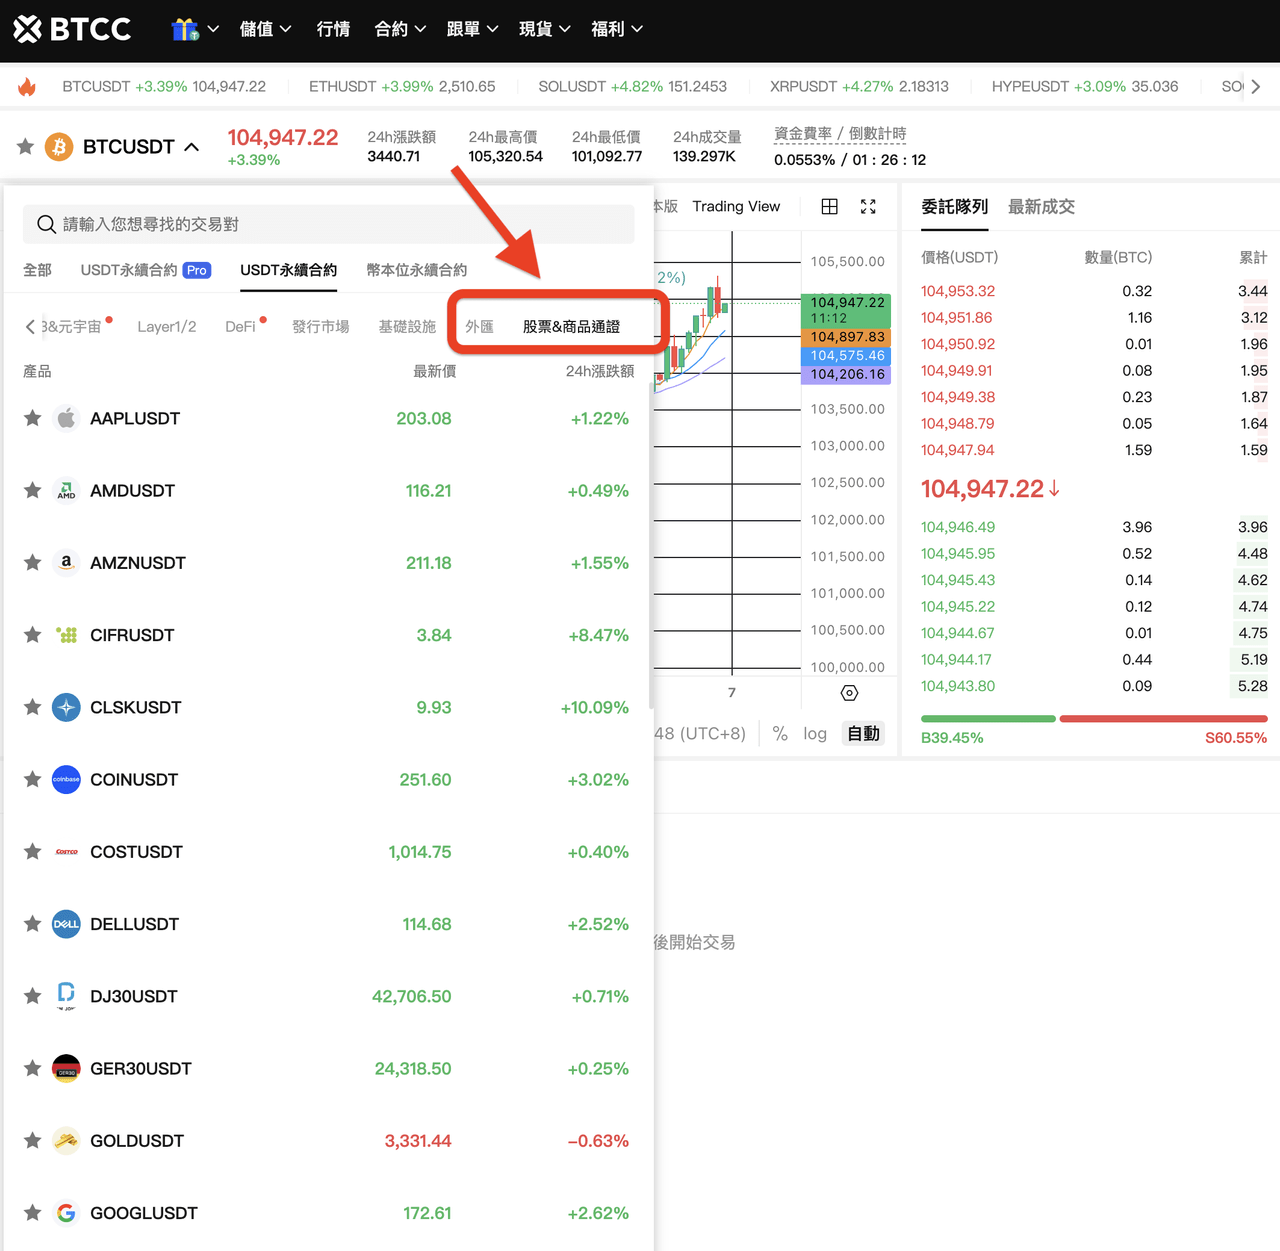Click the flame hot-pairs icon
The height and width of the screenshot is (1251, 1280).
click(27, 87)
